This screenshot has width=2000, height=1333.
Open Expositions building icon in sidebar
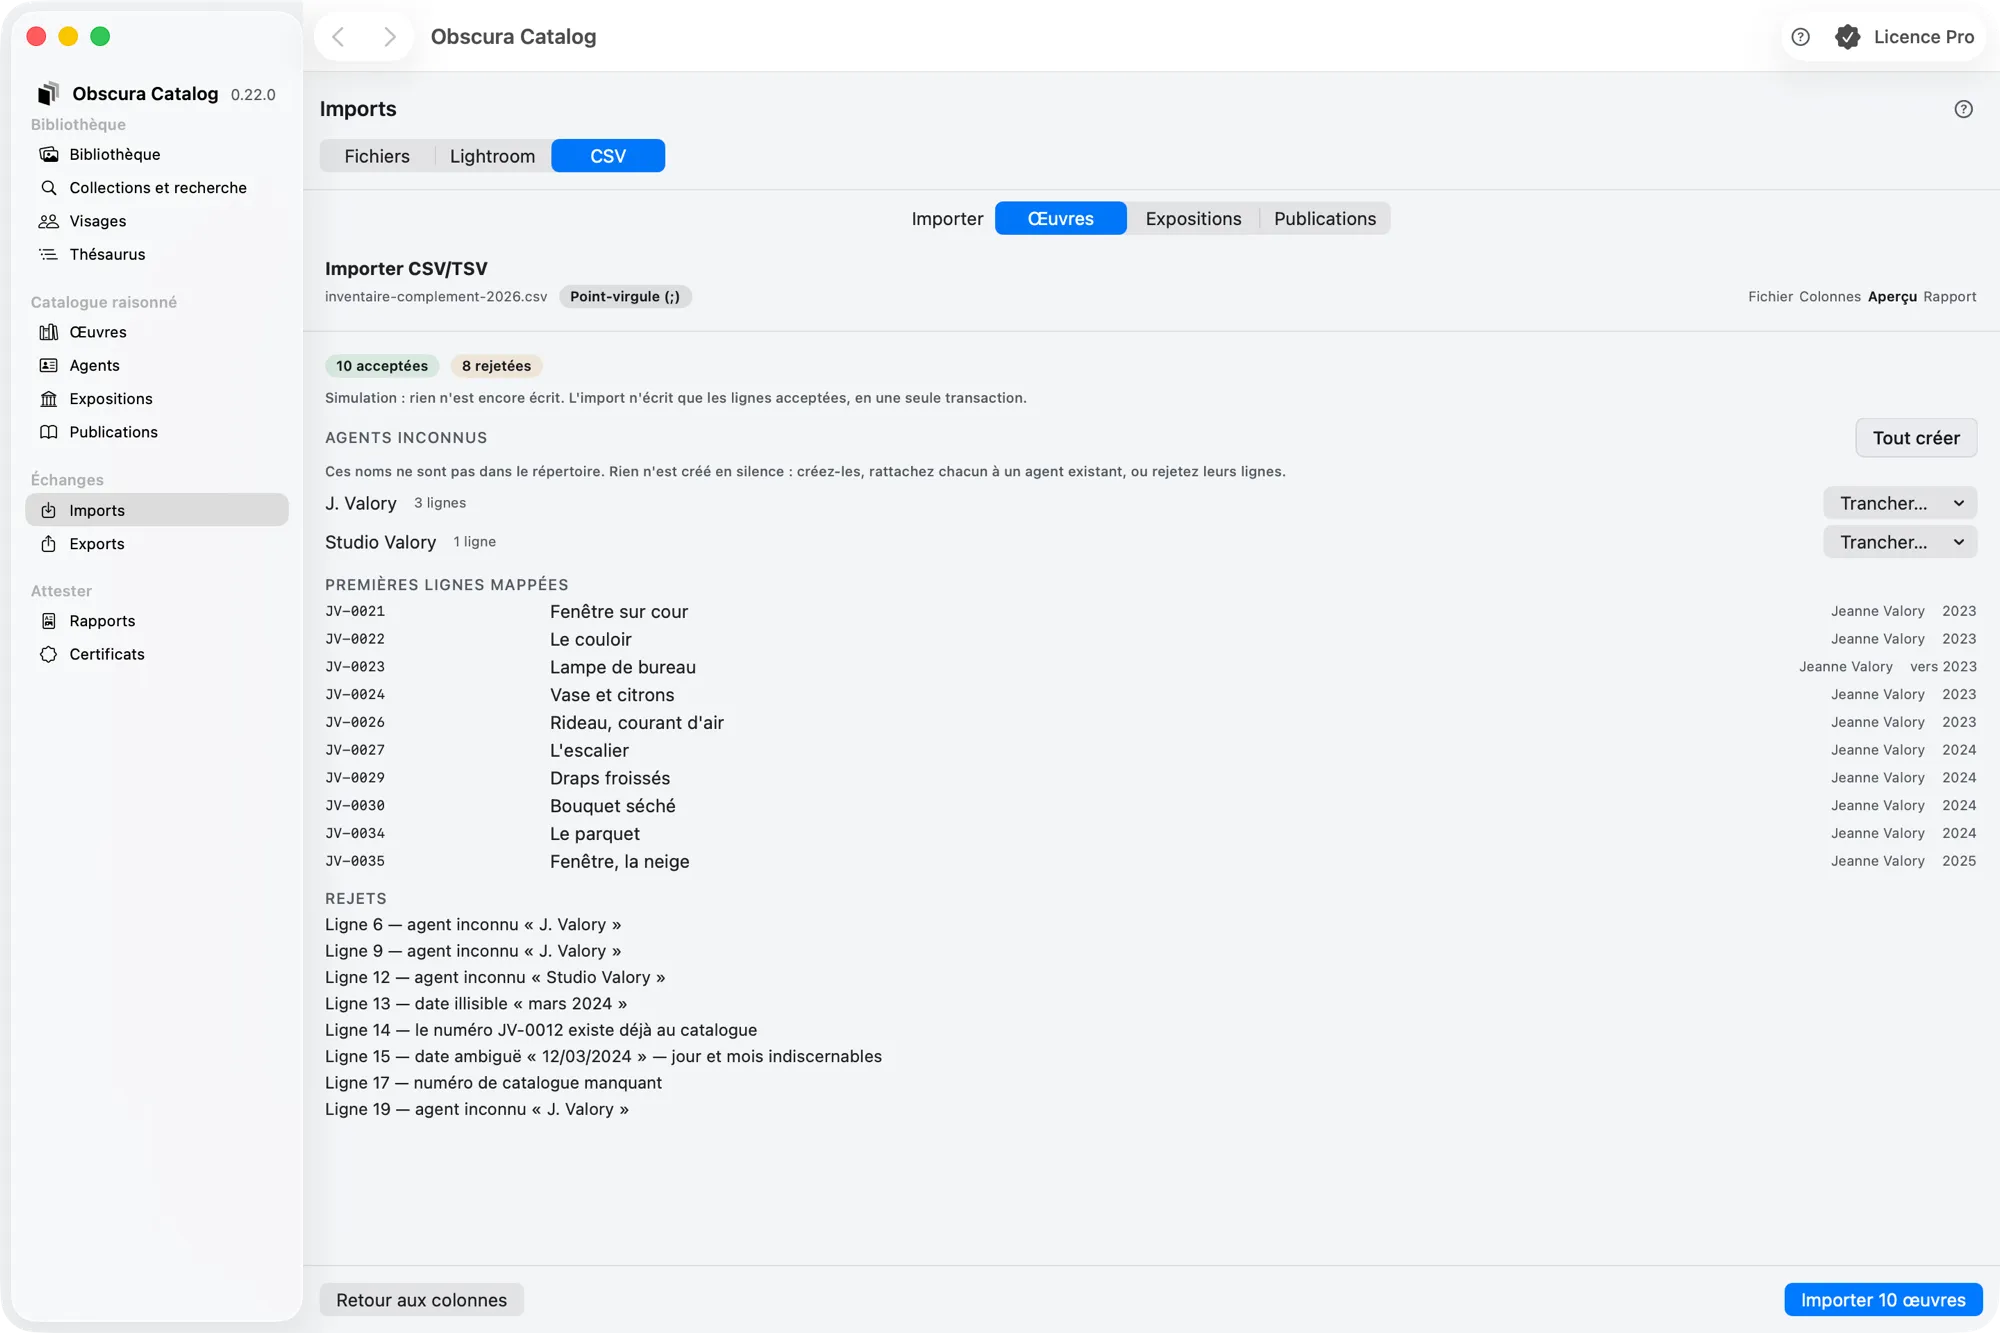pyautogui.click(x=48, y=399)
